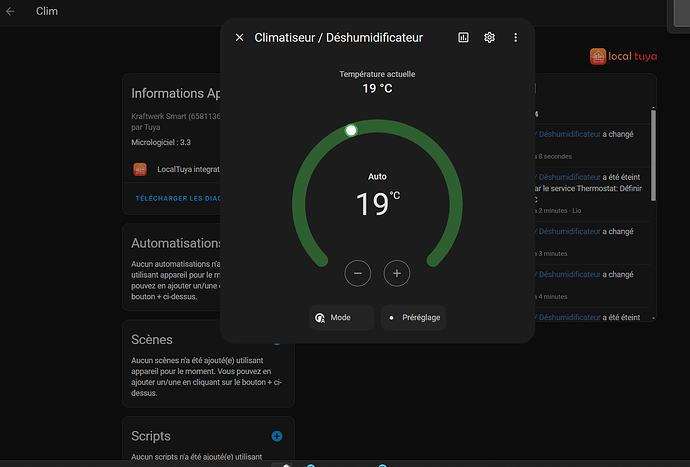Image resolution: width=690 pixels, height=467 pixels.
Task: Add a script with the blue plus icon
Action: click(x=277, y=436)
